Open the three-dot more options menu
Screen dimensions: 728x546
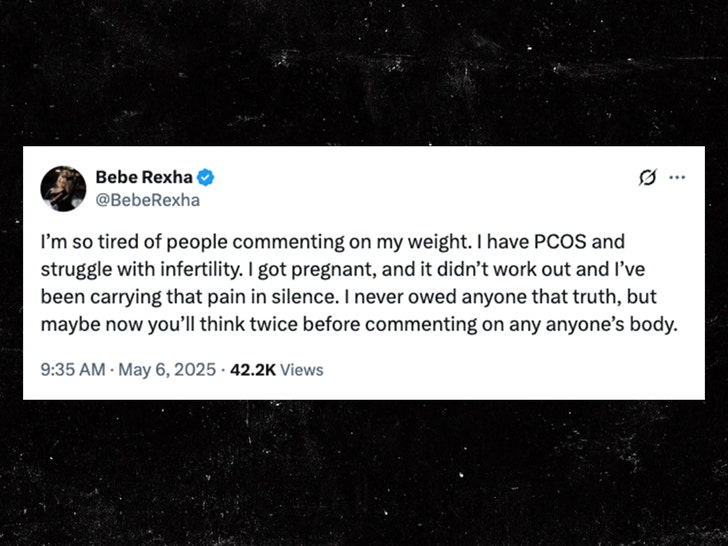click(678, 178)
